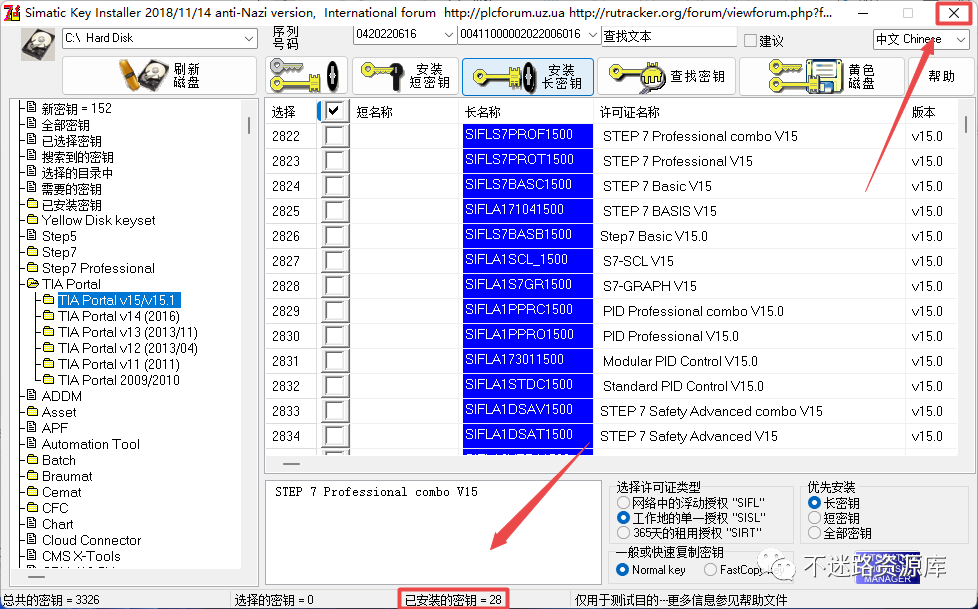This screenshot has height=609, width=978.
Task: Select the Normal key radio option
Action: coord(622,570)
